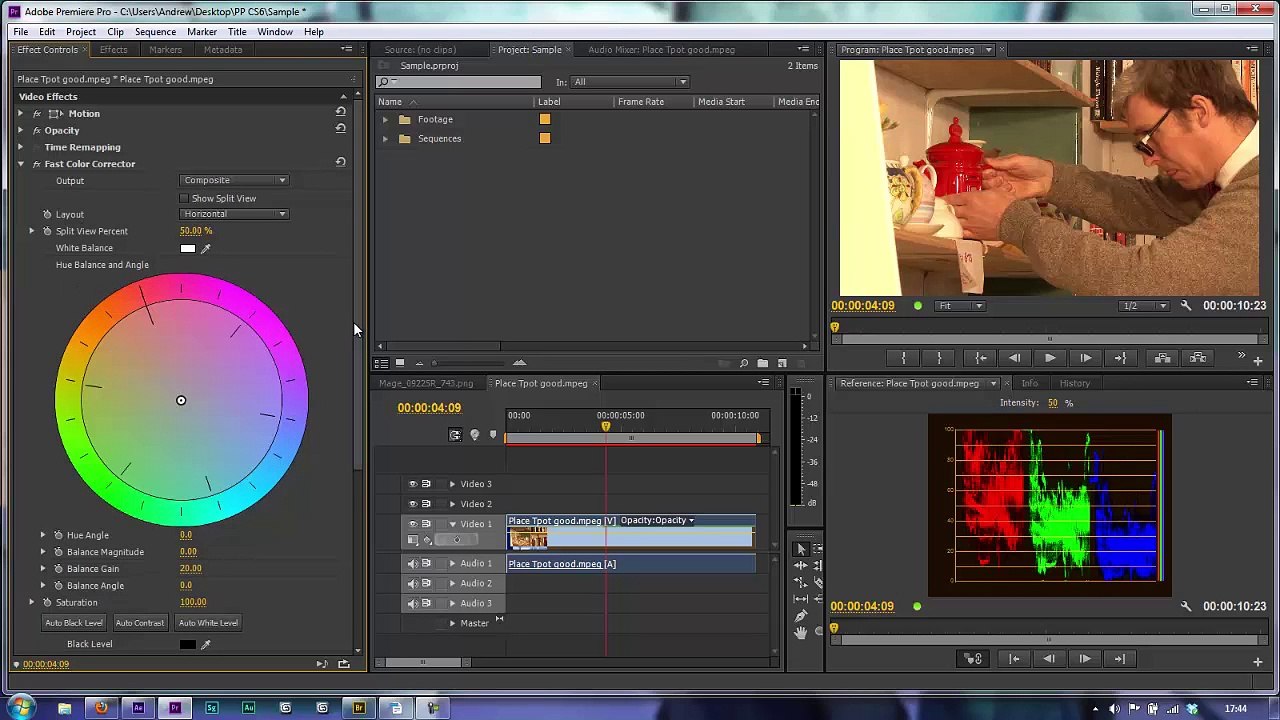Reset the Fast Color Corrector effect
Viewport: 1280px width, 720px height.
tap(340, 162)
